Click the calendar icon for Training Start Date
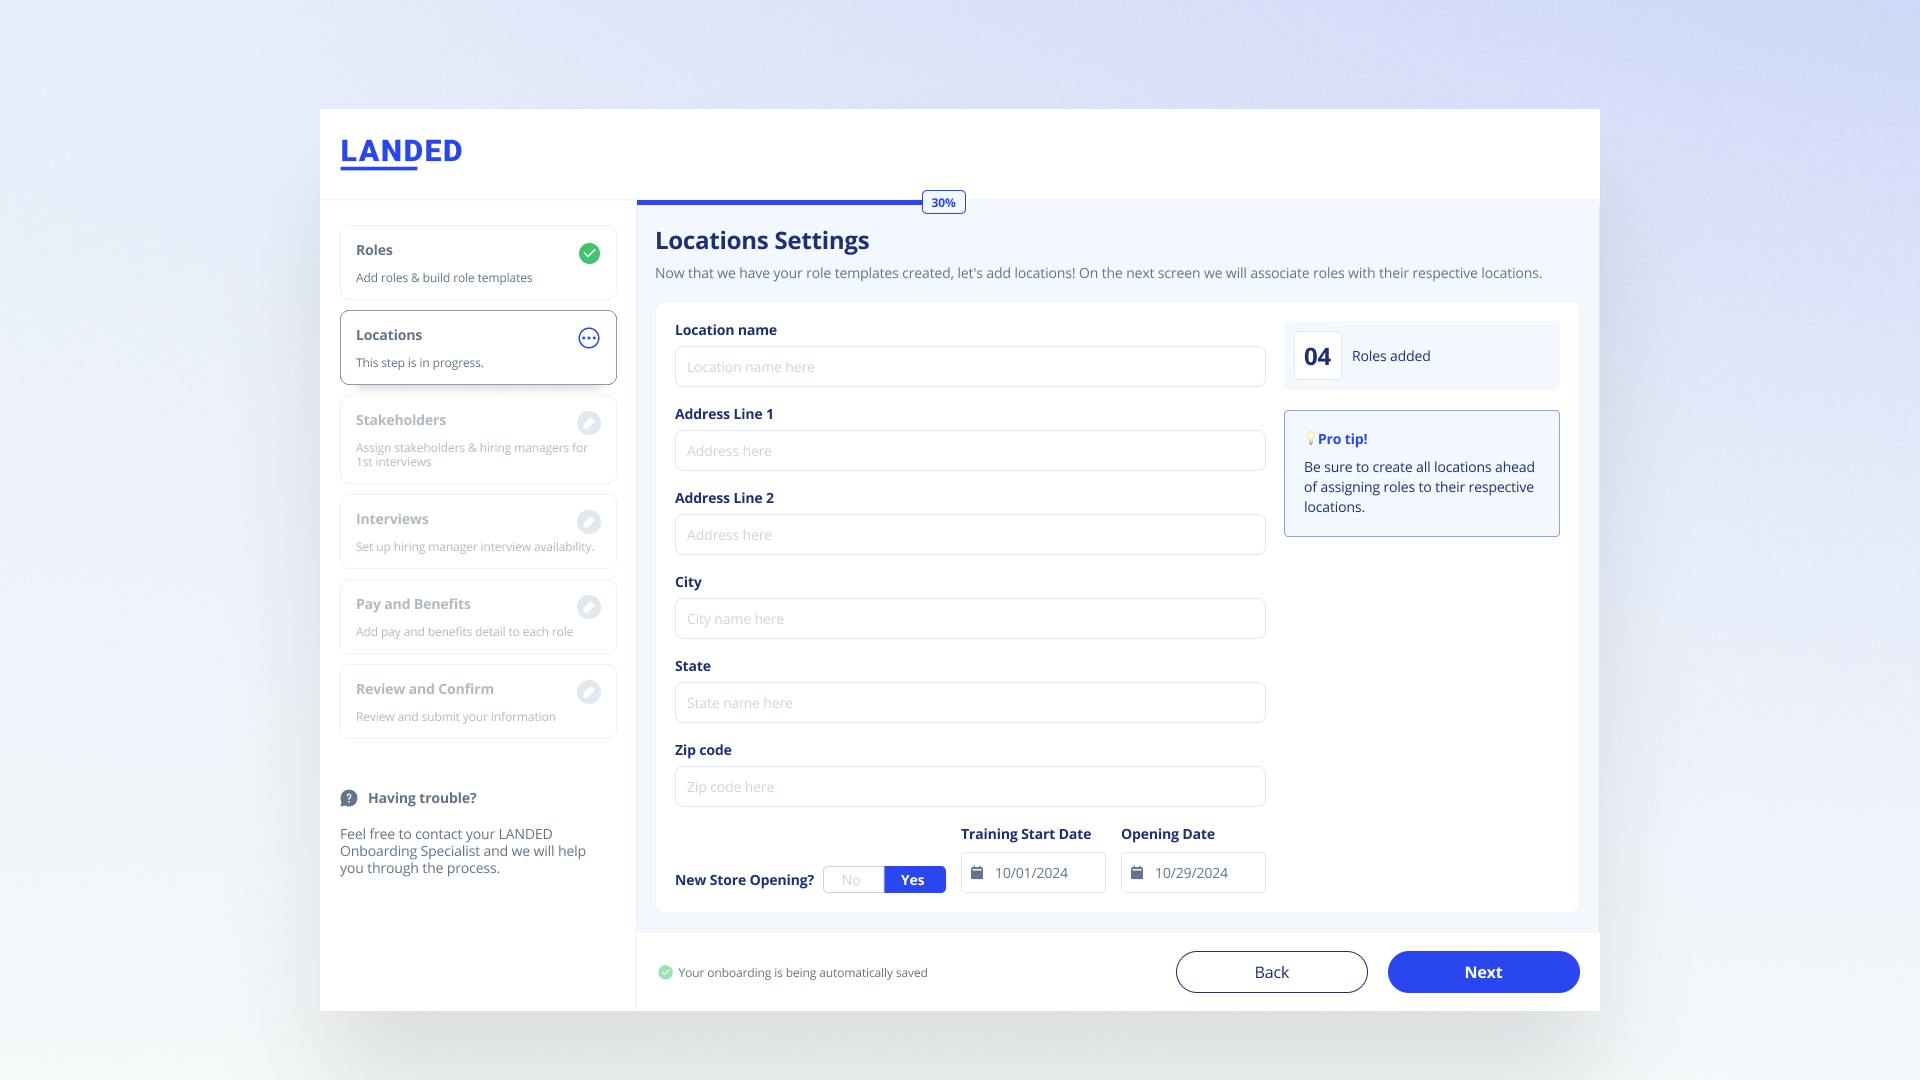Viewport: 1920px width, 1080px height. coord(978,872)
